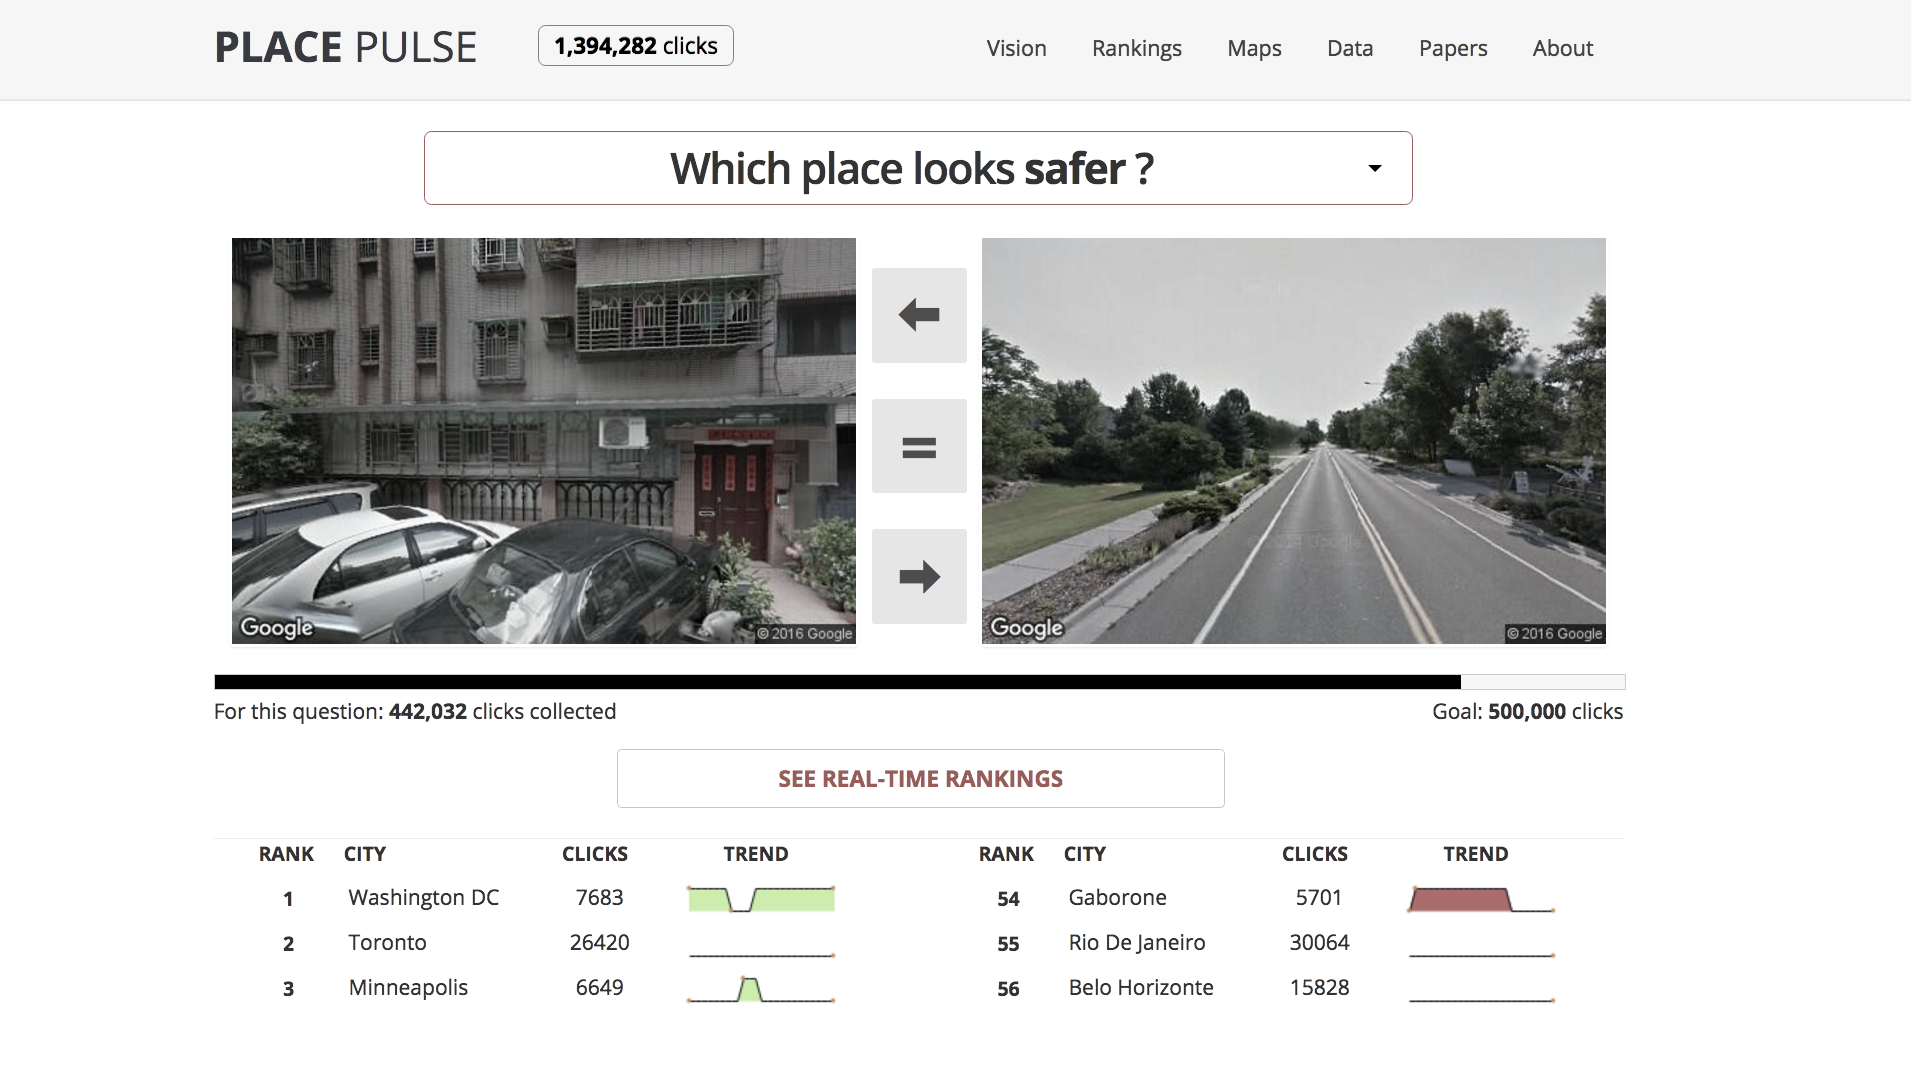Go to the Maps page
This screenshot has height=1084, width=1911.
tap(1254, 48)
